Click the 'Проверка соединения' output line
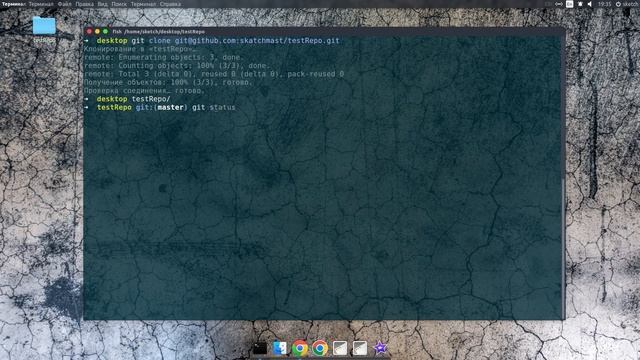640x360 pixels. [x=144, y=91]
